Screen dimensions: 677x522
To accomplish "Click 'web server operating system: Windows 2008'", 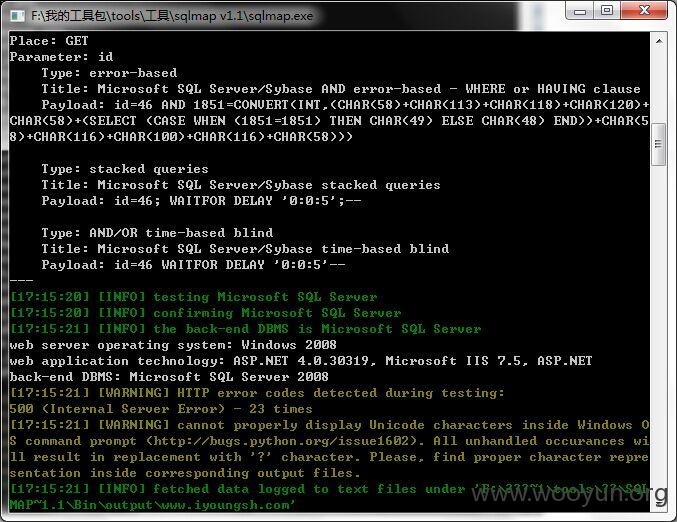I will 173,345.
